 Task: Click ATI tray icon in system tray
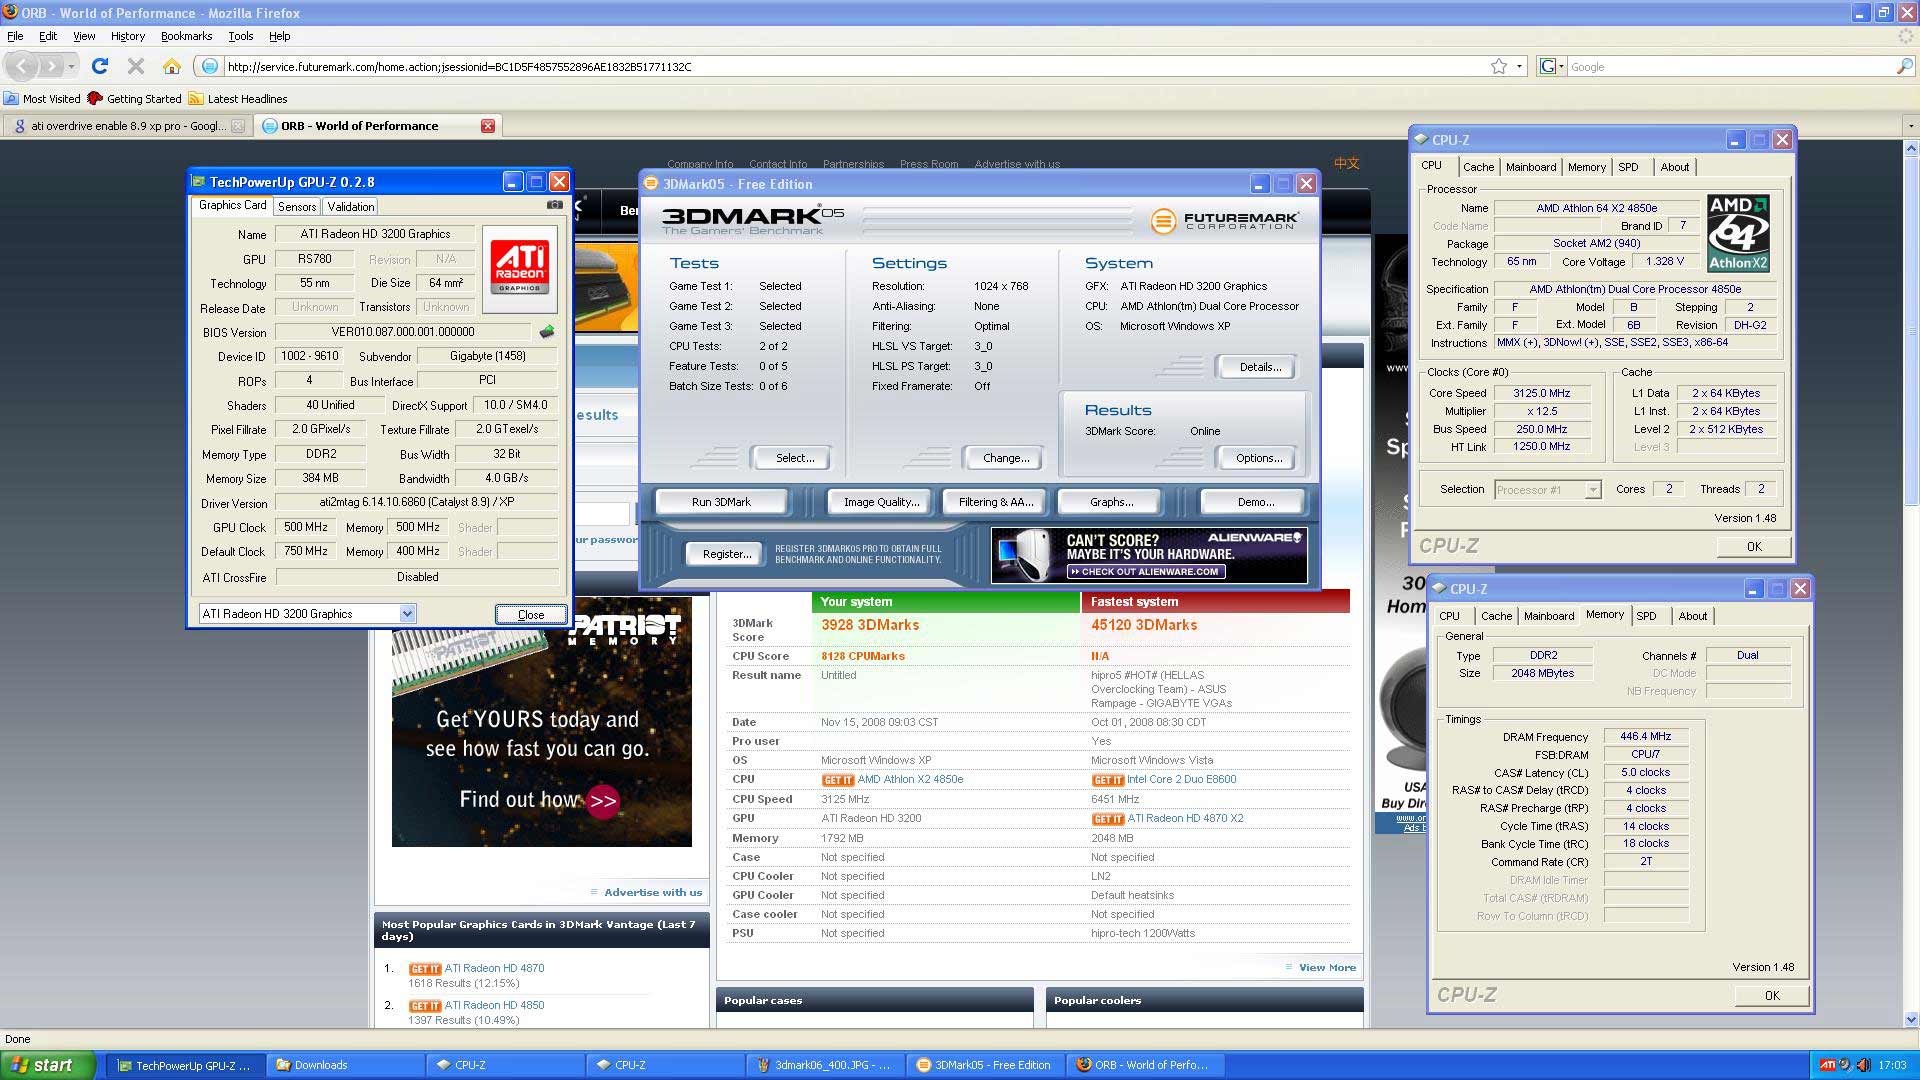click(x=1827, y=1065)
